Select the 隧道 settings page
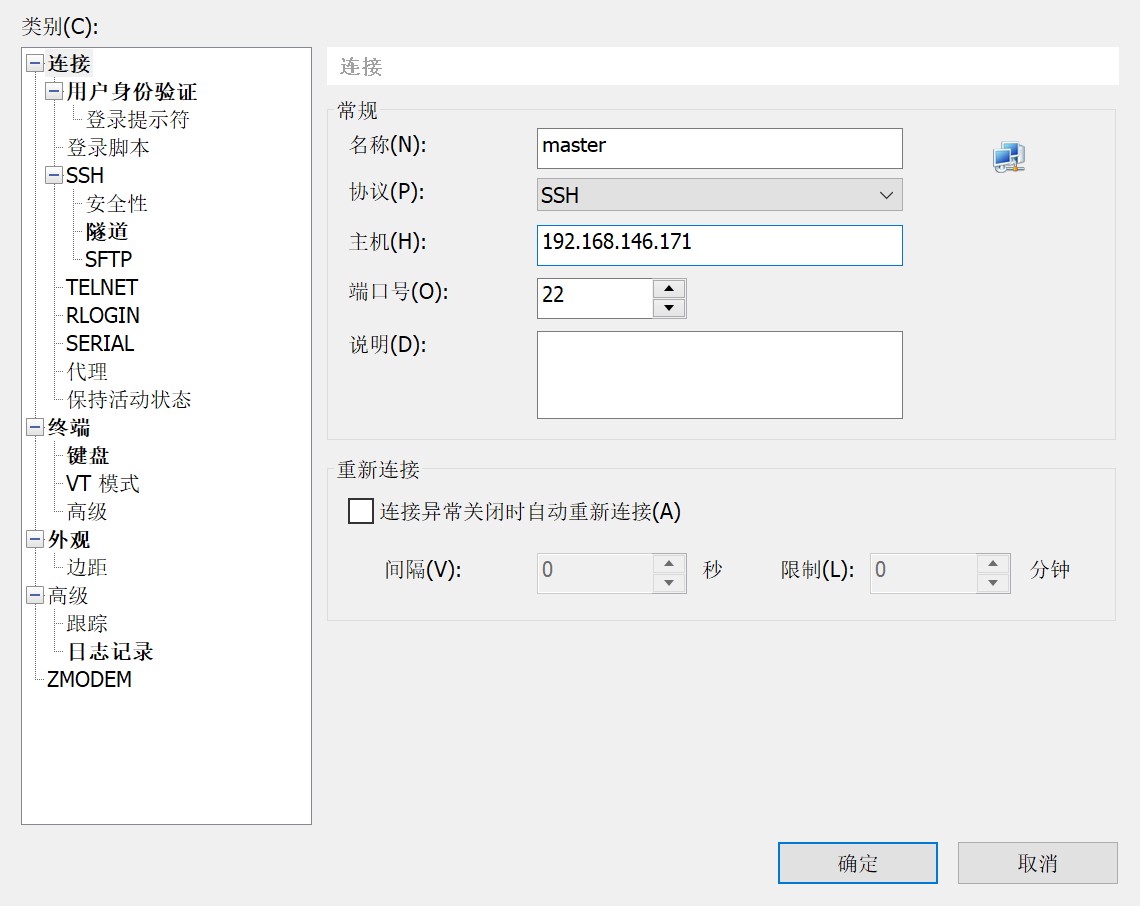 (105, 230)
